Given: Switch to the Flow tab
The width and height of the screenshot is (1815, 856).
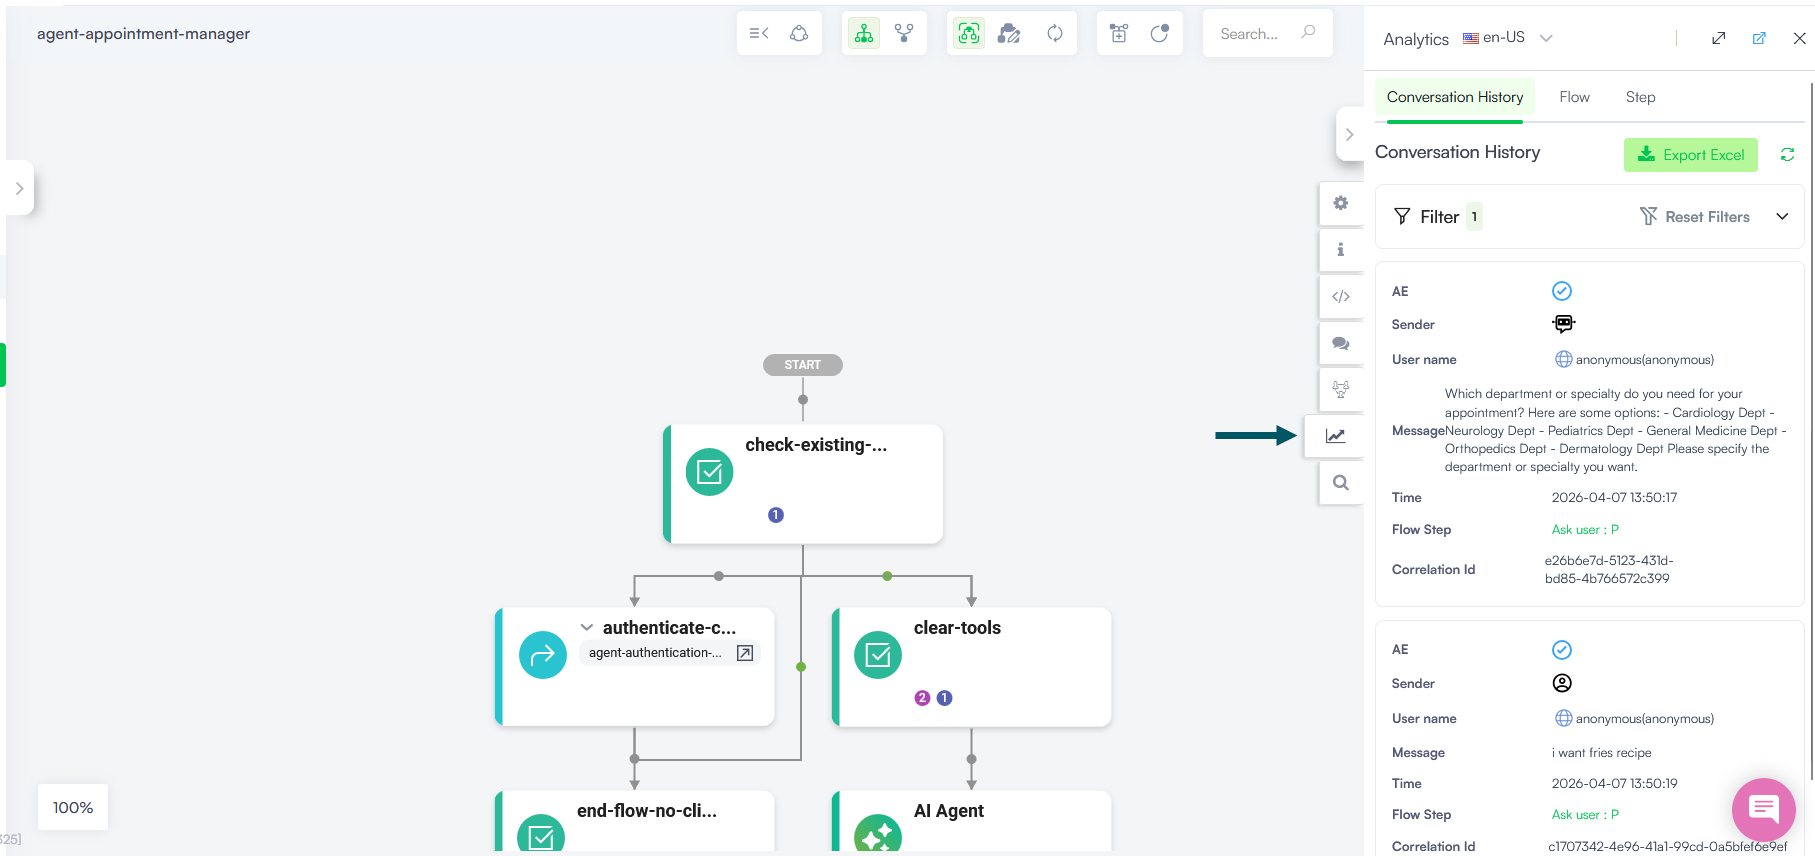Looking at the screenshot, I should pyautogui.click(x=1574, y=97).
